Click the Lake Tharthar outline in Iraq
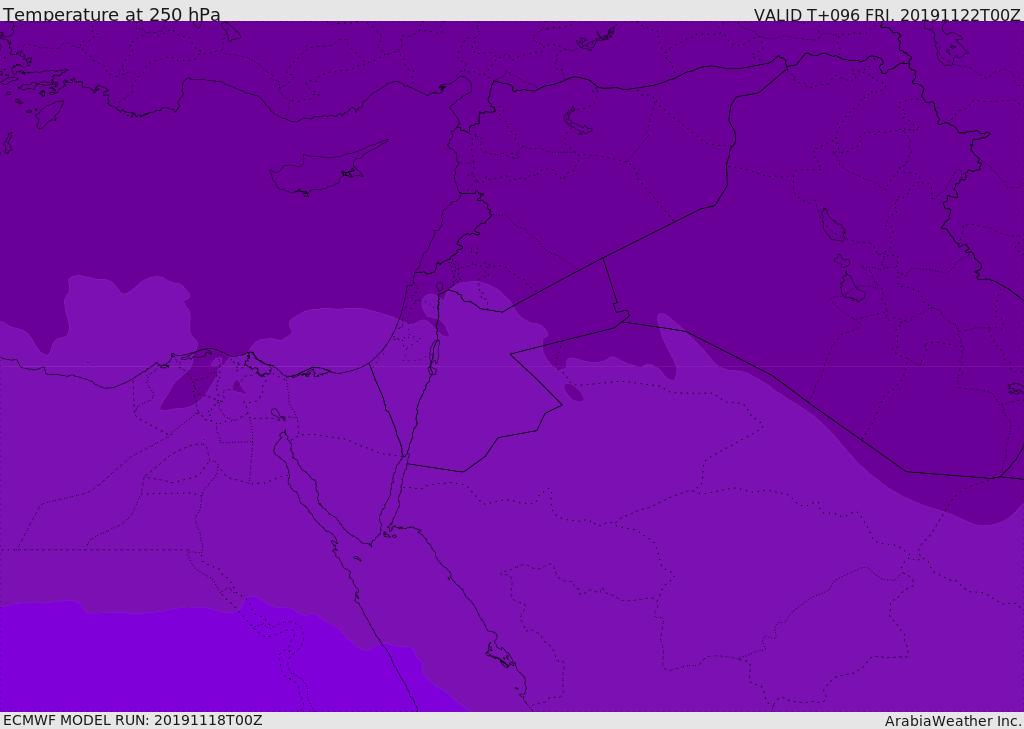Image resolution: width=1024 pixels, height=729 pixels. (x=831, y=225)
